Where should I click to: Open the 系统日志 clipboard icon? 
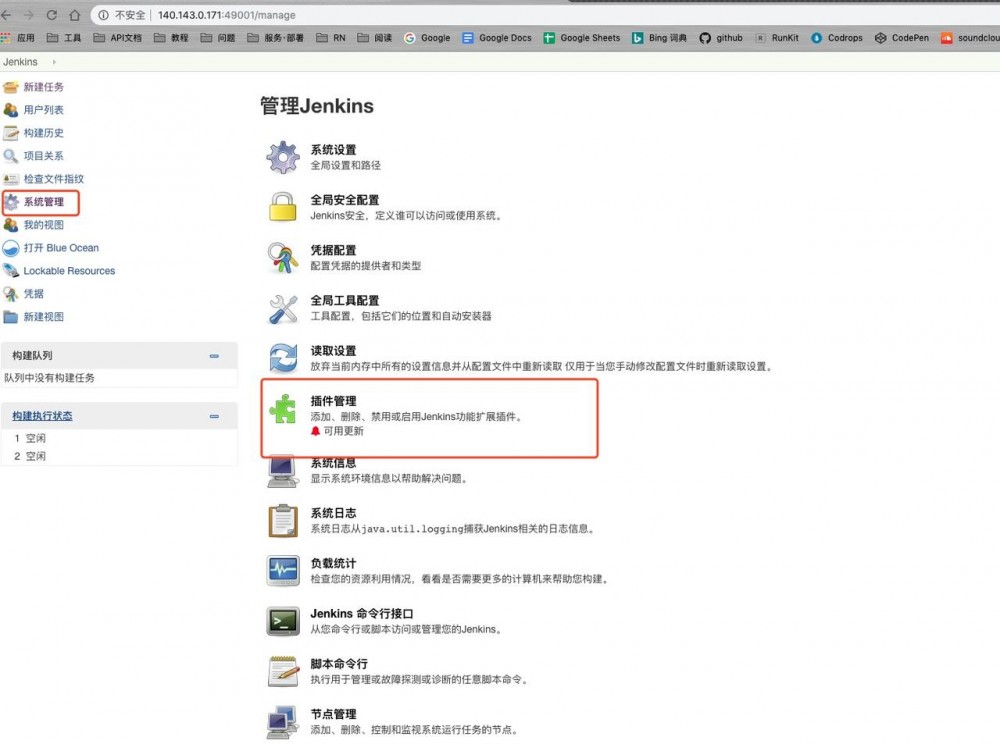click(283, 521)
